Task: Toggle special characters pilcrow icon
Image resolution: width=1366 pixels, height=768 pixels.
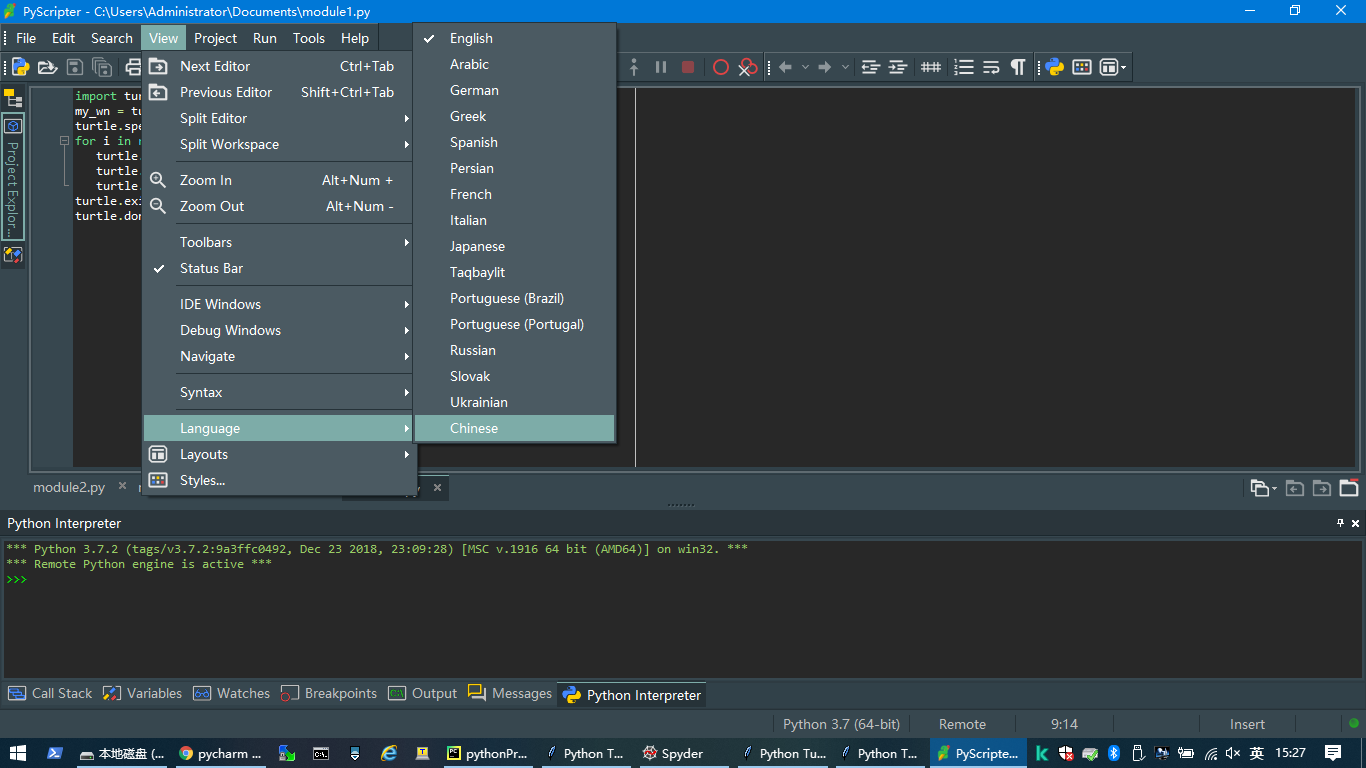Action: pos(1018,67)
